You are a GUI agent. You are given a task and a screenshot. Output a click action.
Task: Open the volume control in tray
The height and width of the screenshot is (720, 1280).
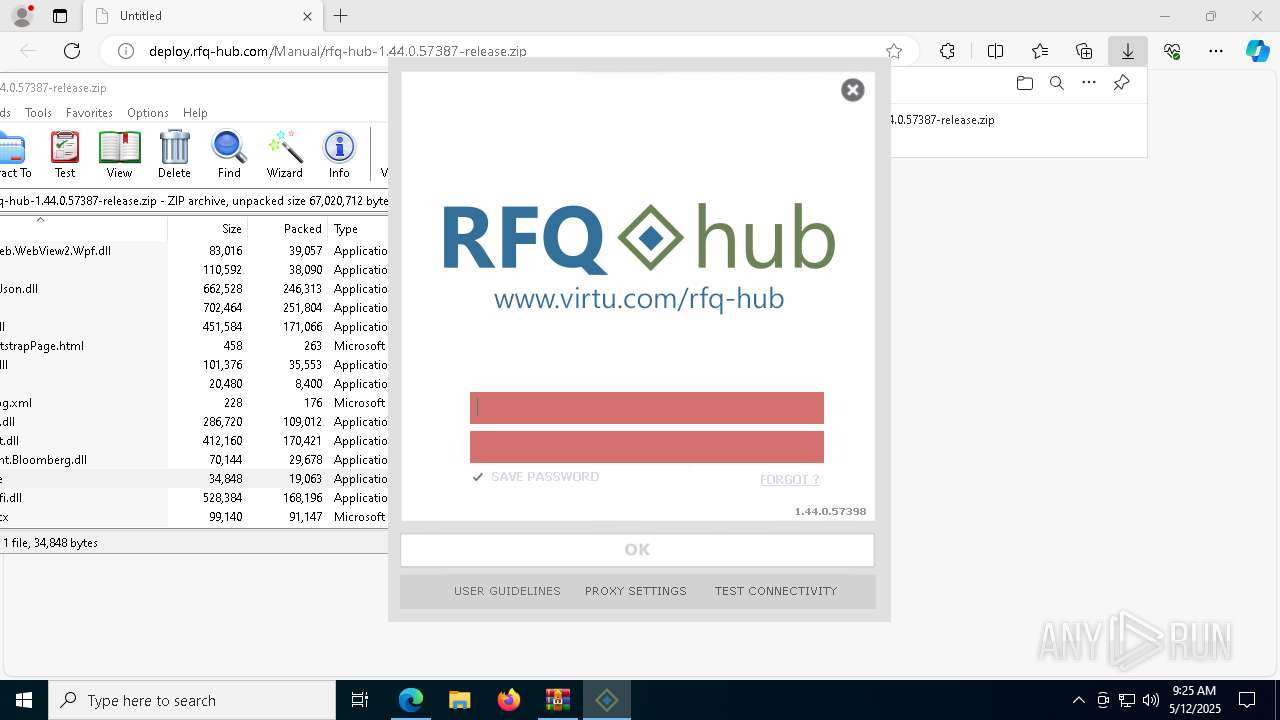(1150, 700)
